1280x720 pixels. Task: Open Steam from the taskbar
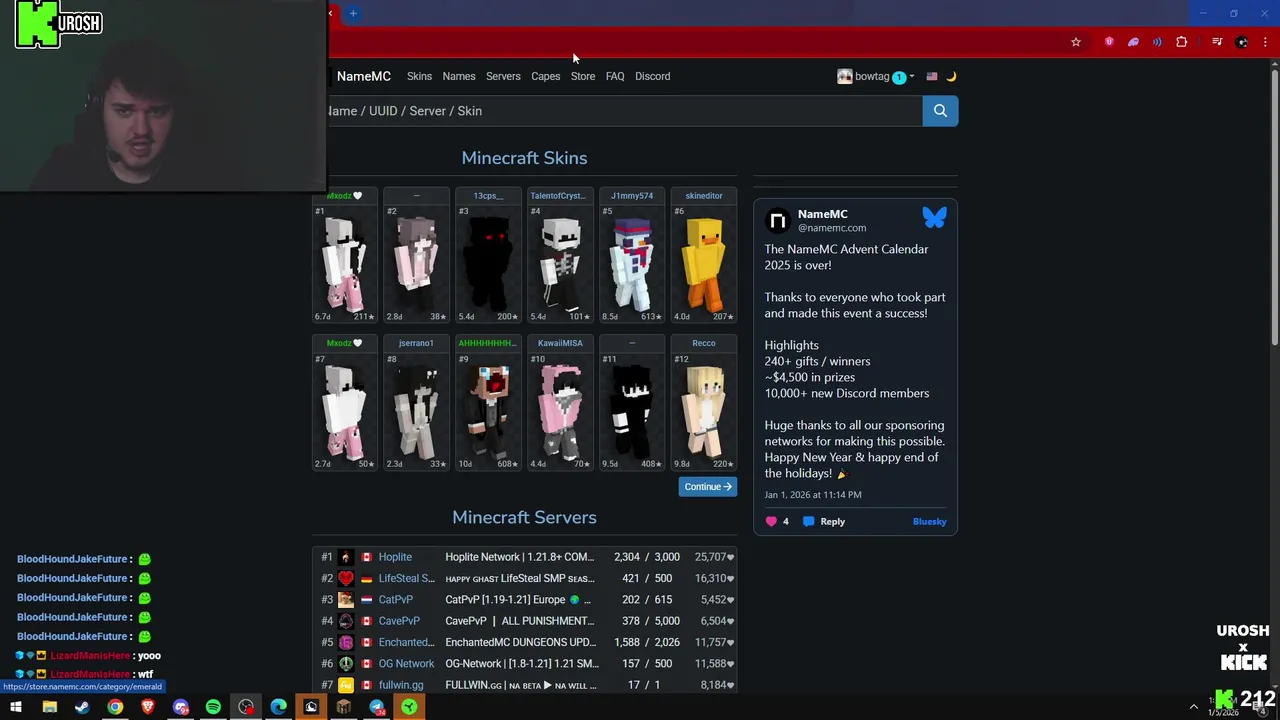[82, 707]
